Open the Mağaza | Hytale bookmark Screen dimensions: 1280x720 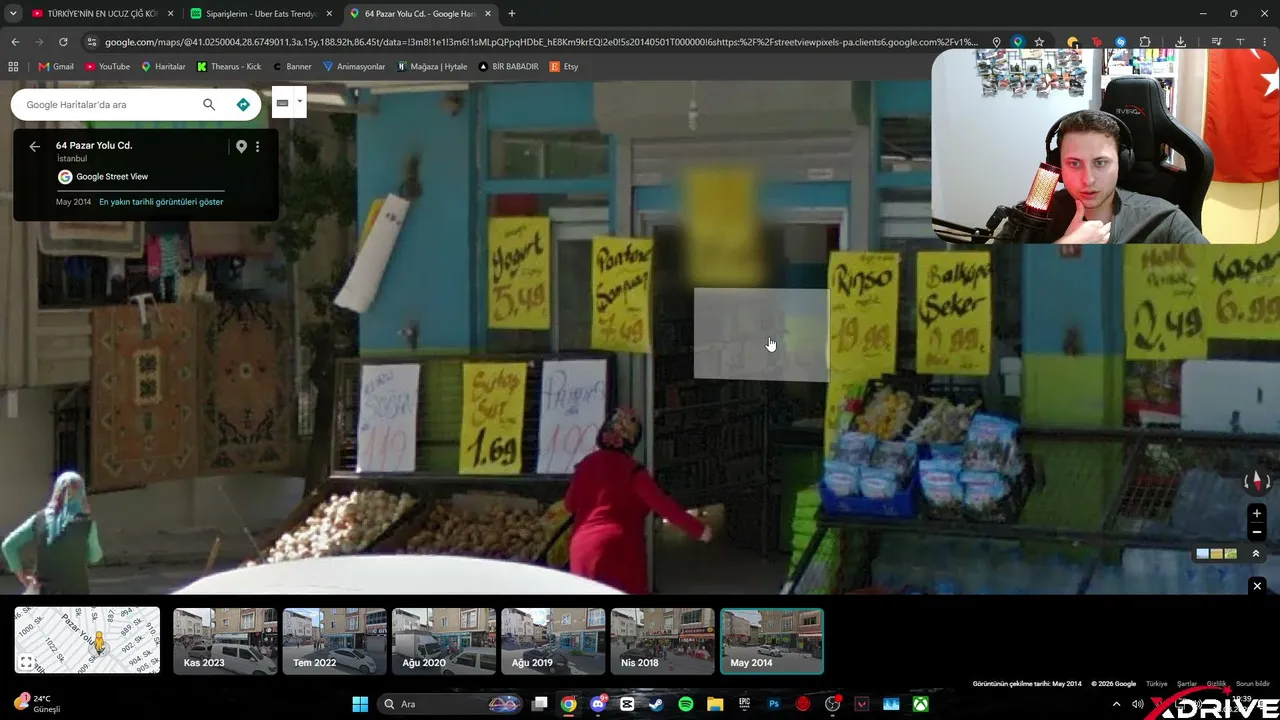(x=432, y=67)
